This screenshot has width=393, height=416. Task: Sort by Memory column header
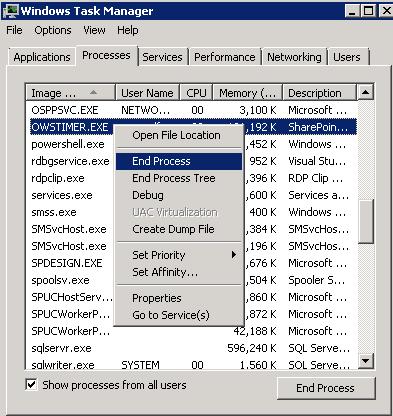(248, 93)
